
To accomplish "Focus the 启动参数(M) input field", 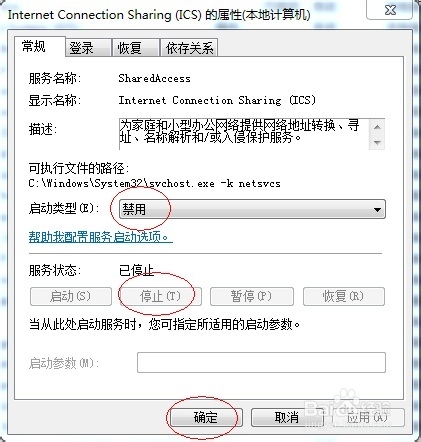I will pos(261,362).
